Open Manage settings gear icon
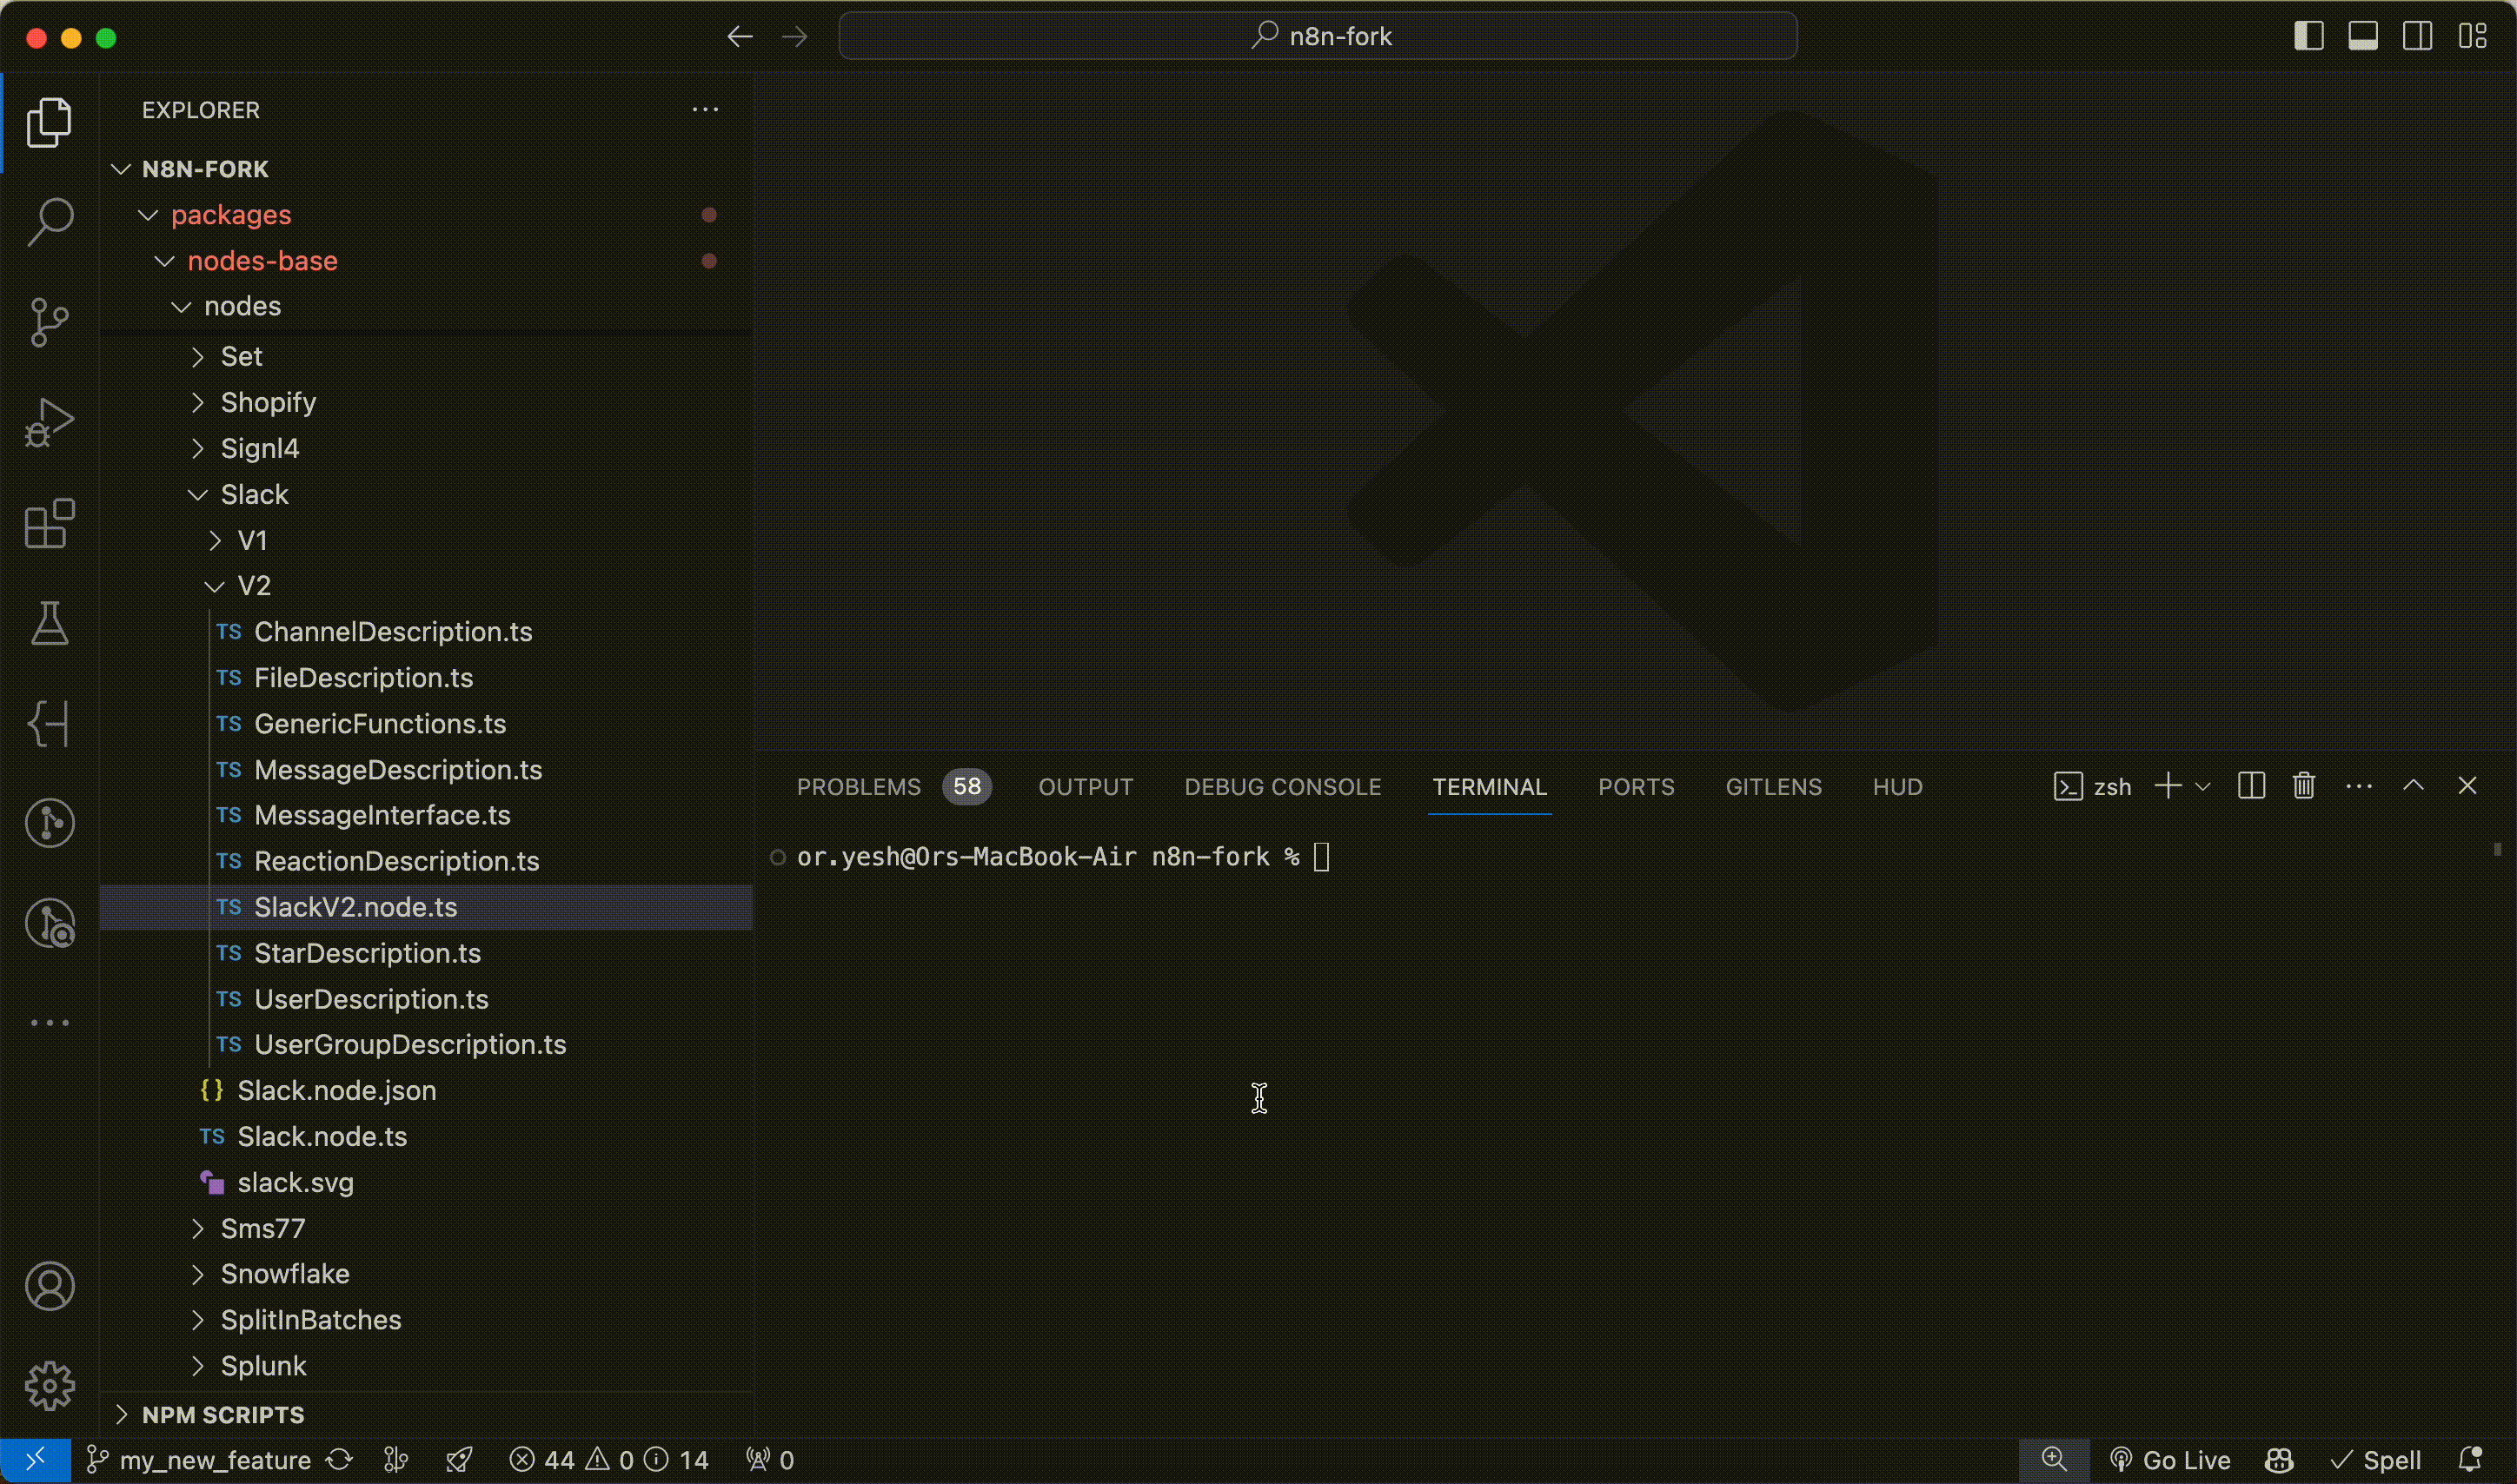Viewport: 2517px width, 1484px height. pos(49,1386)
